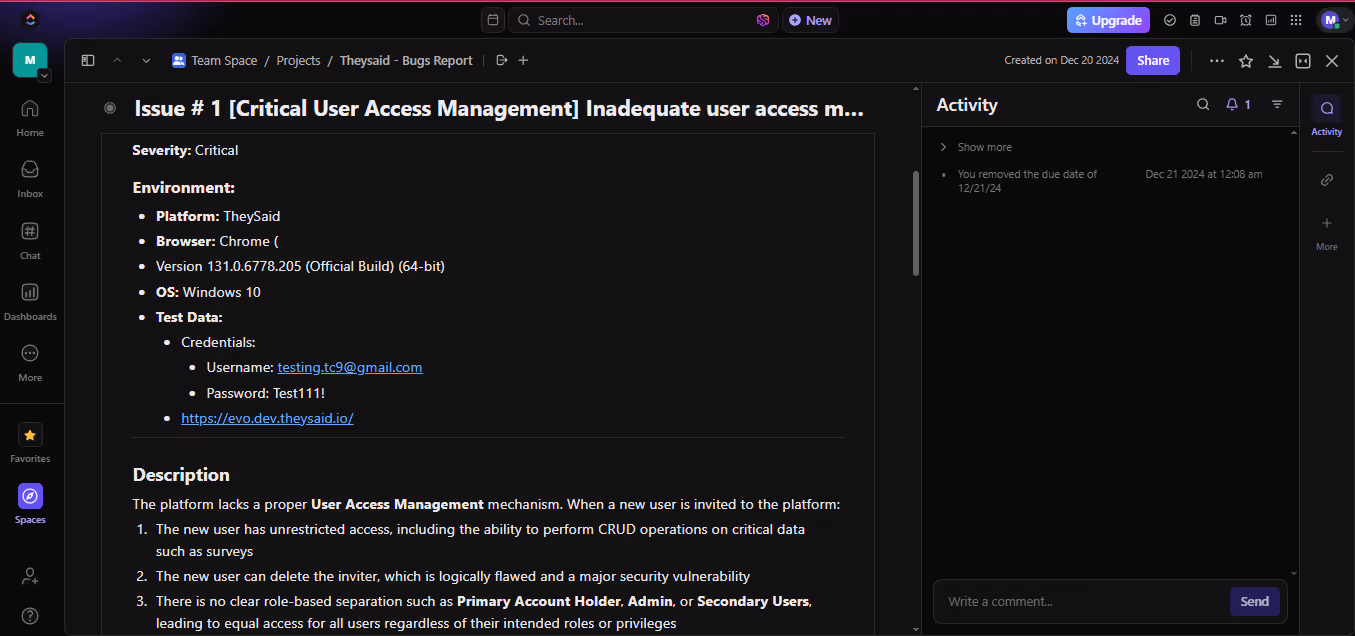Toggle the task status circle beside title
Viewport: 1355px width, 636px height.
point(110,108)
